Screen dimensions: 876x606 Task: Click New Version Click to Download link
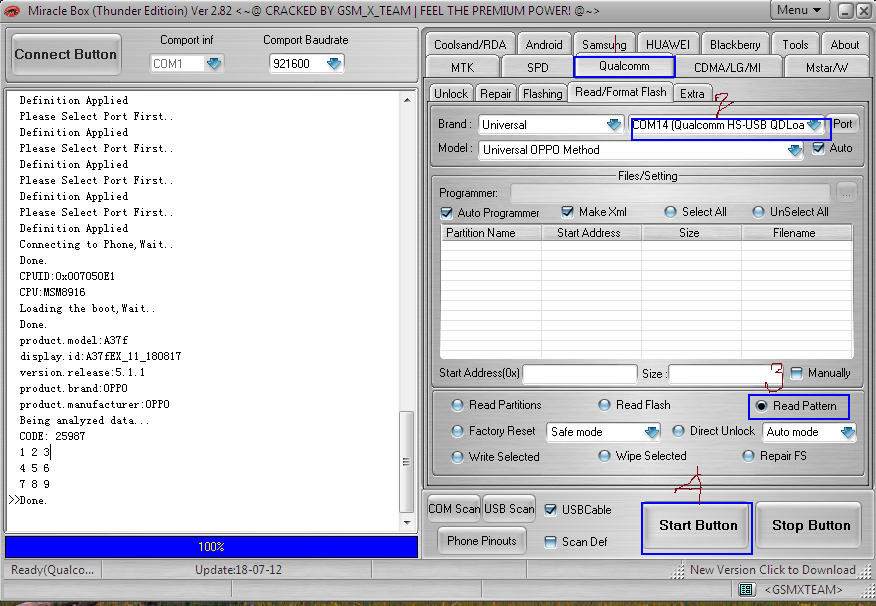pos(773,570)
